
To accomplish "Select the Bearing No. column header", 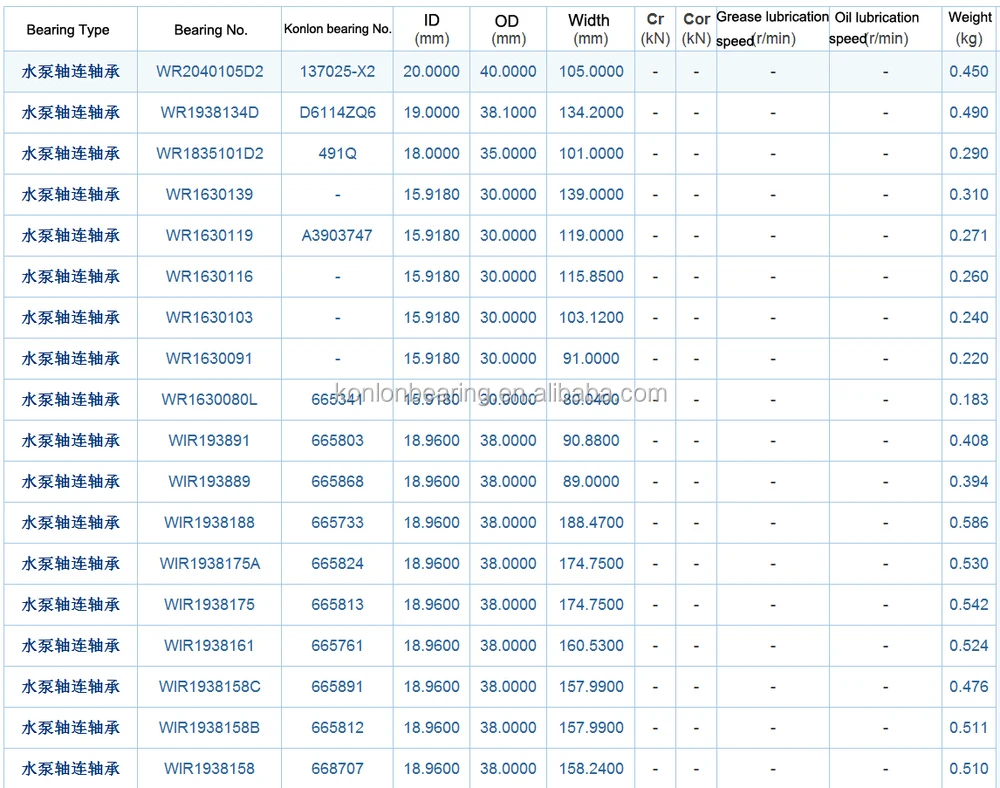I will tap(210, 30).
